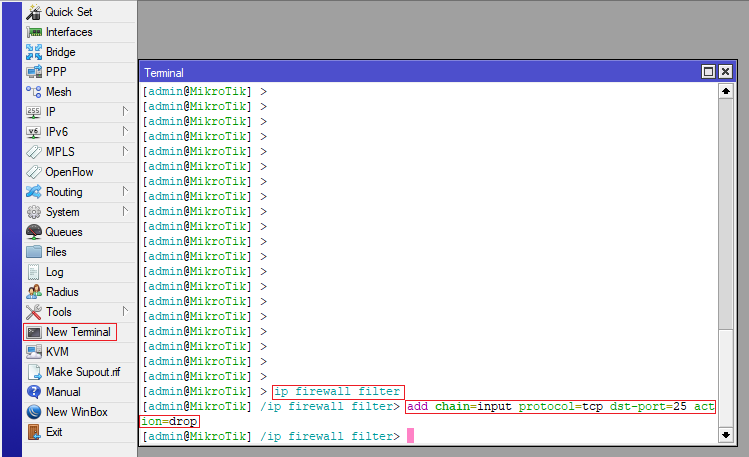Open OpenFlow via its icon
The width and height of the screenshot is (749, 457).
34,172
